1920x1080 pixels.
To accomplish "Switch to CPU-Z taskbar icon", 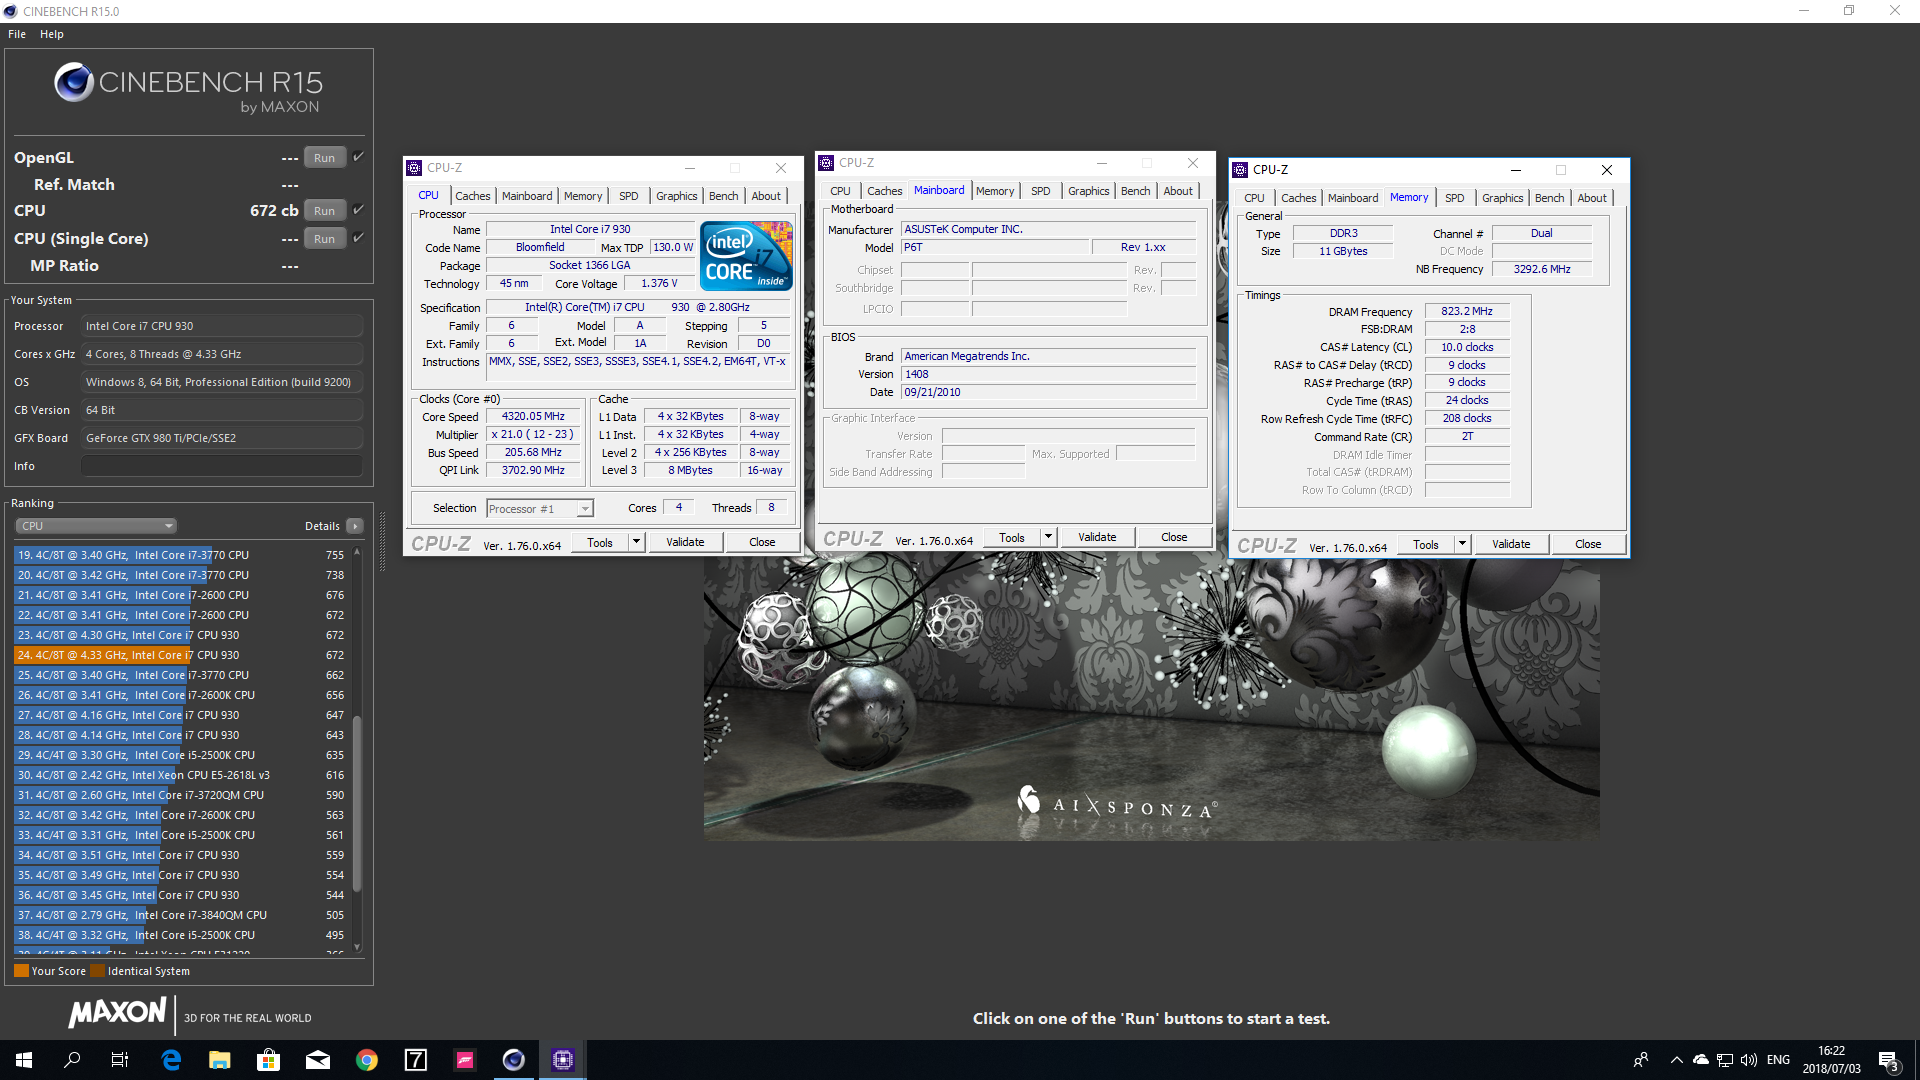I will click(563, 1060).
